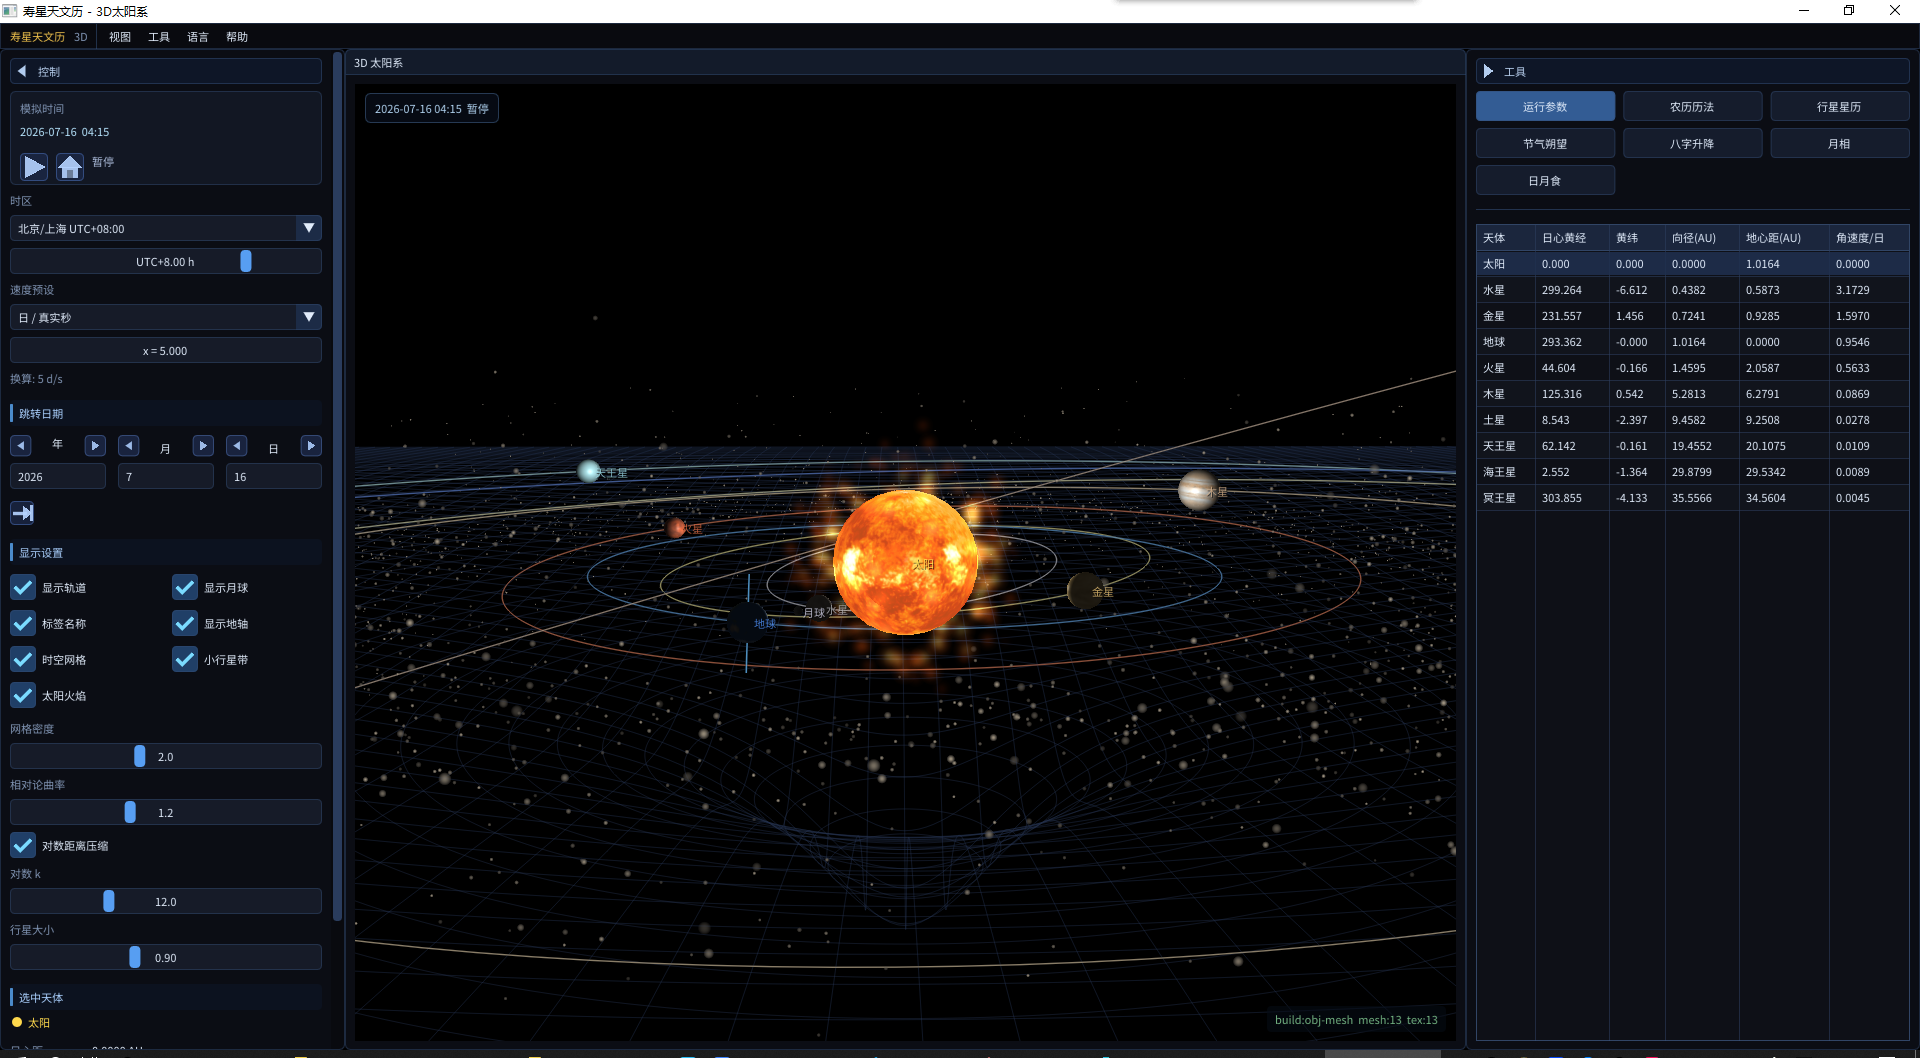This screenshot has width=1920, height=1058.
Task: Reset time with the home icon
Action: coord(70,166)
